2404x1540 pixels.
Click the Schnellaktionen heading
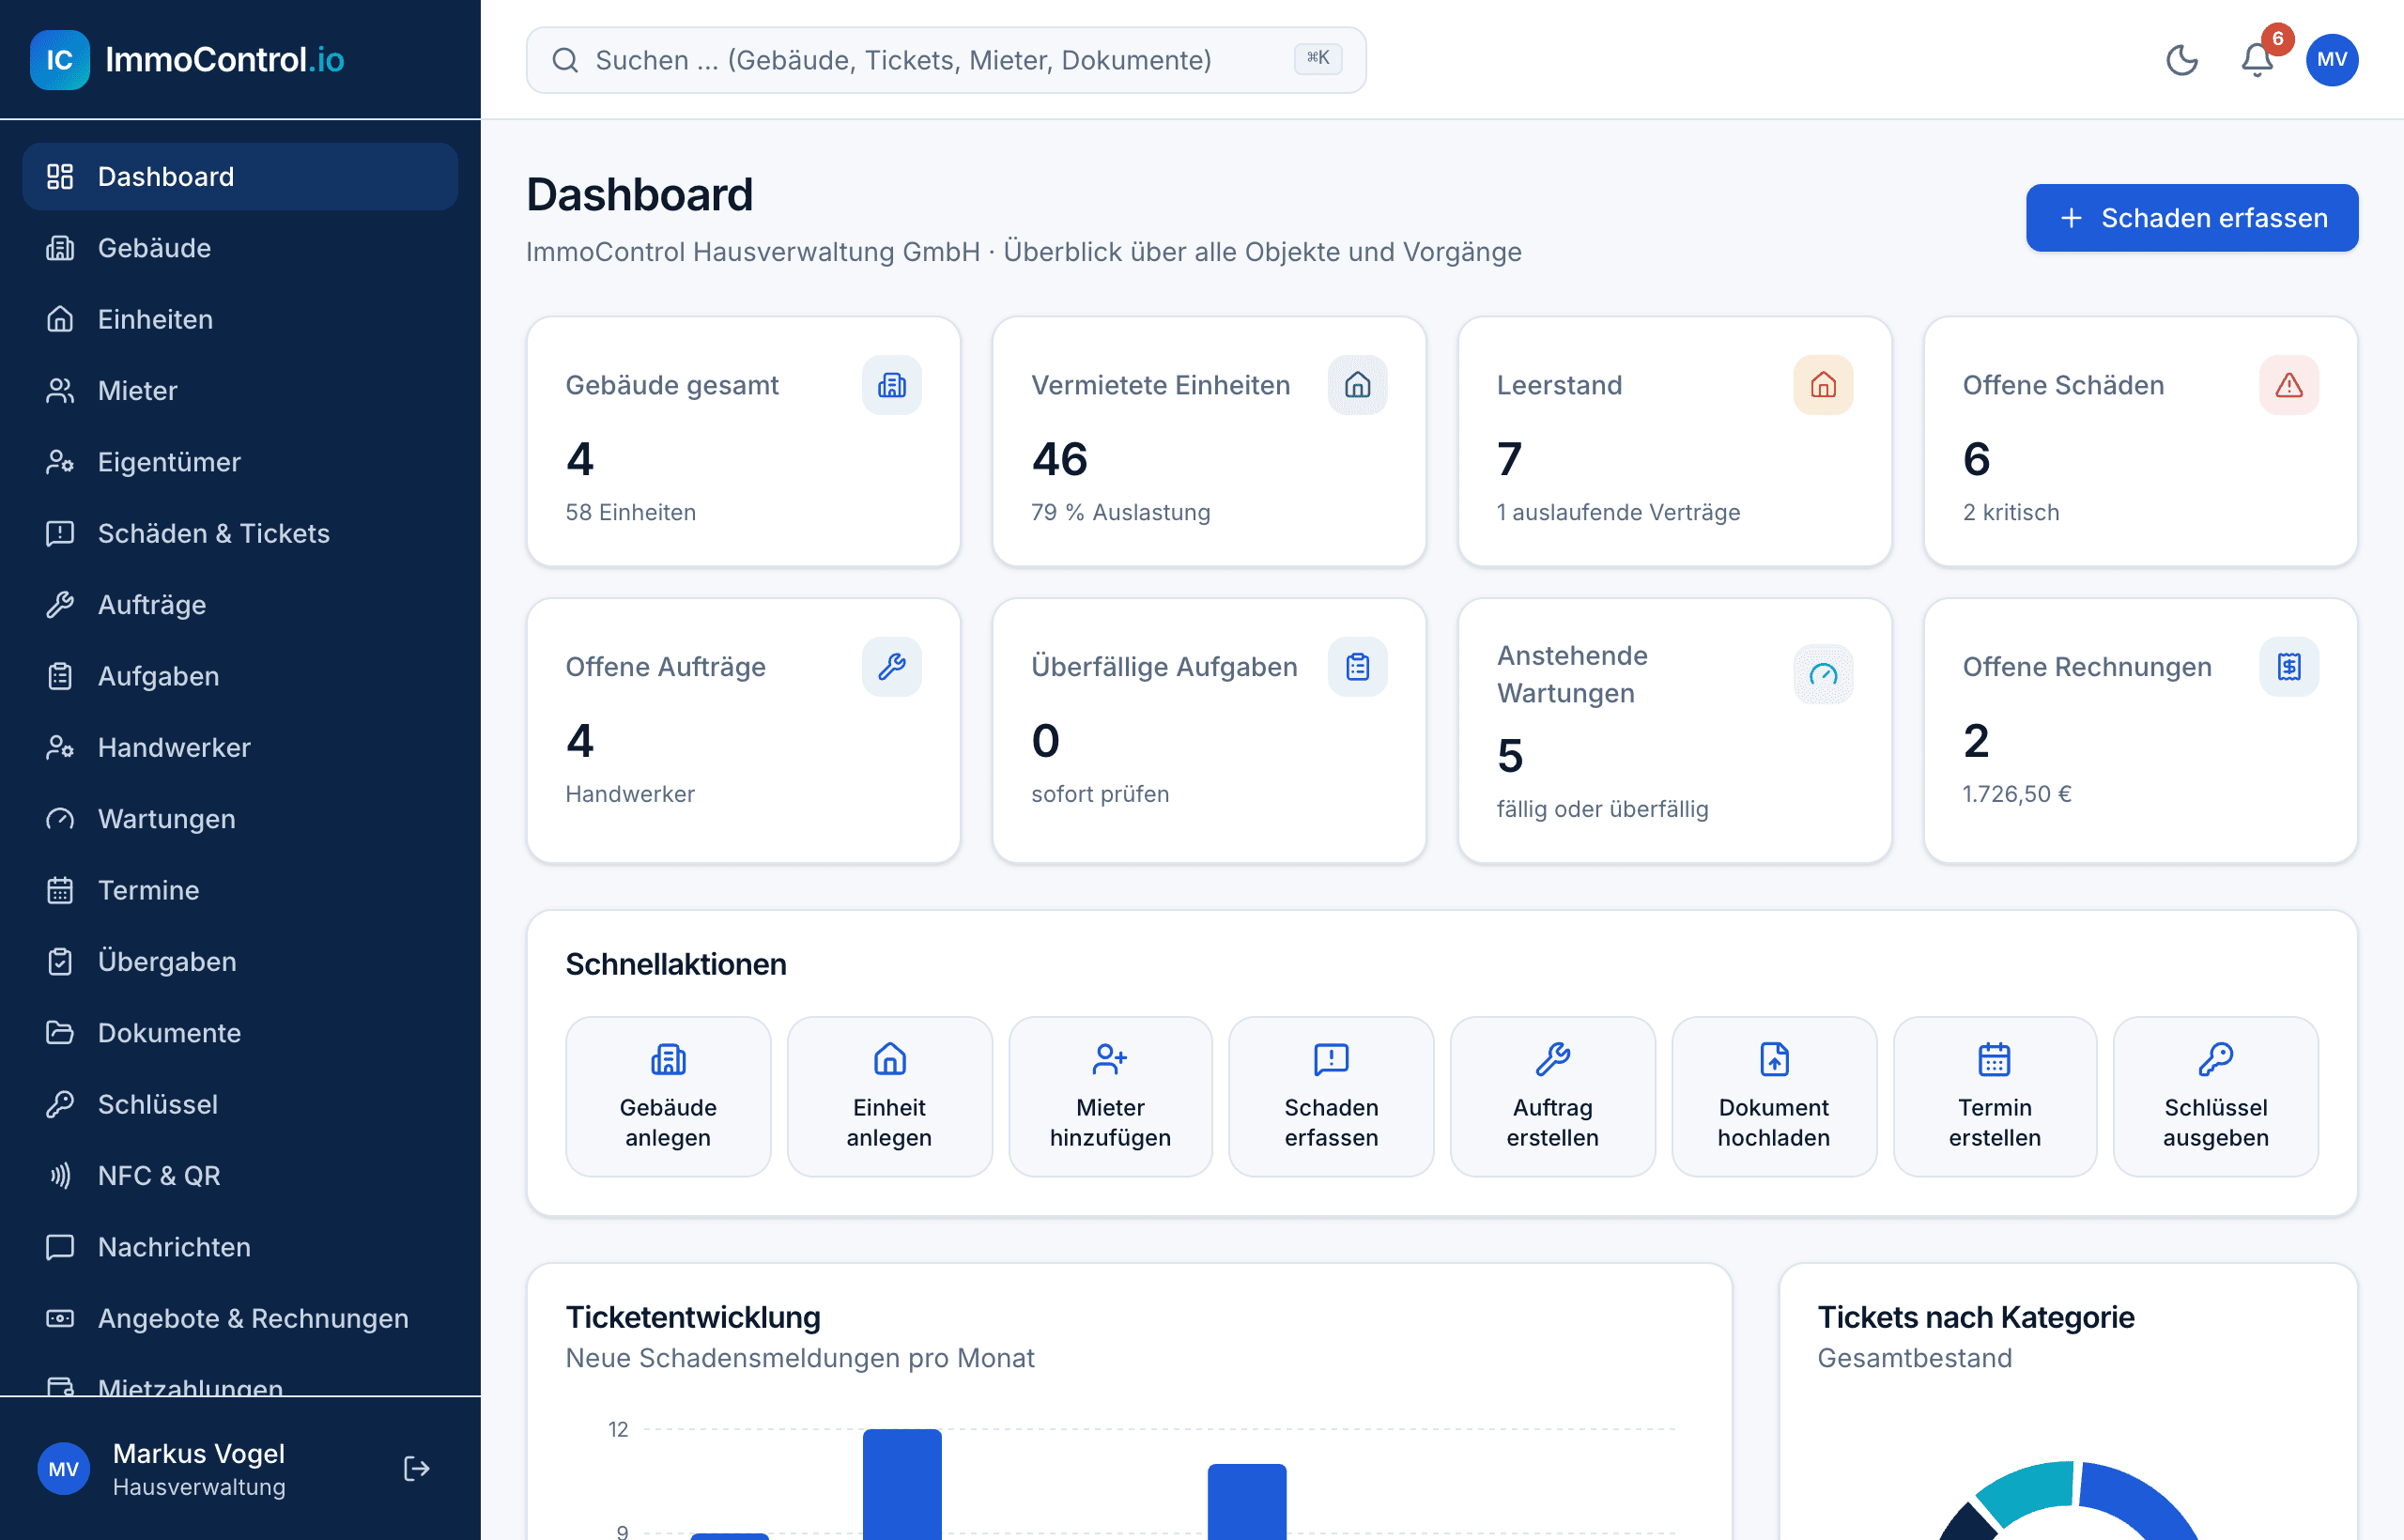[676, 964]
